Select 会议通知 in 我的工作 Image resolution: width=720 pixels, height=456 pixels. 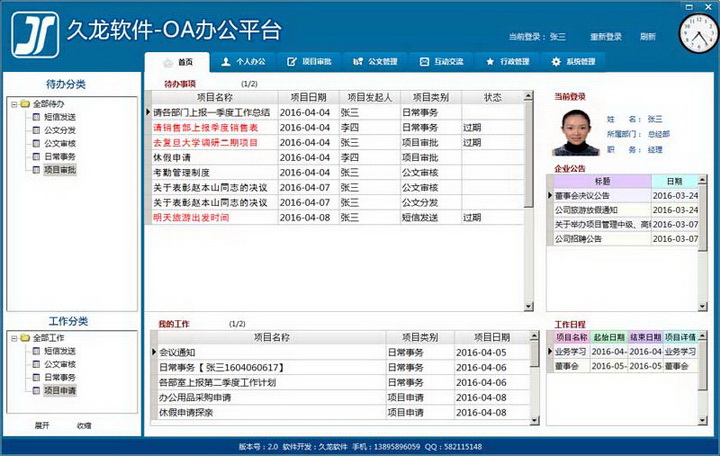[343, 353]
